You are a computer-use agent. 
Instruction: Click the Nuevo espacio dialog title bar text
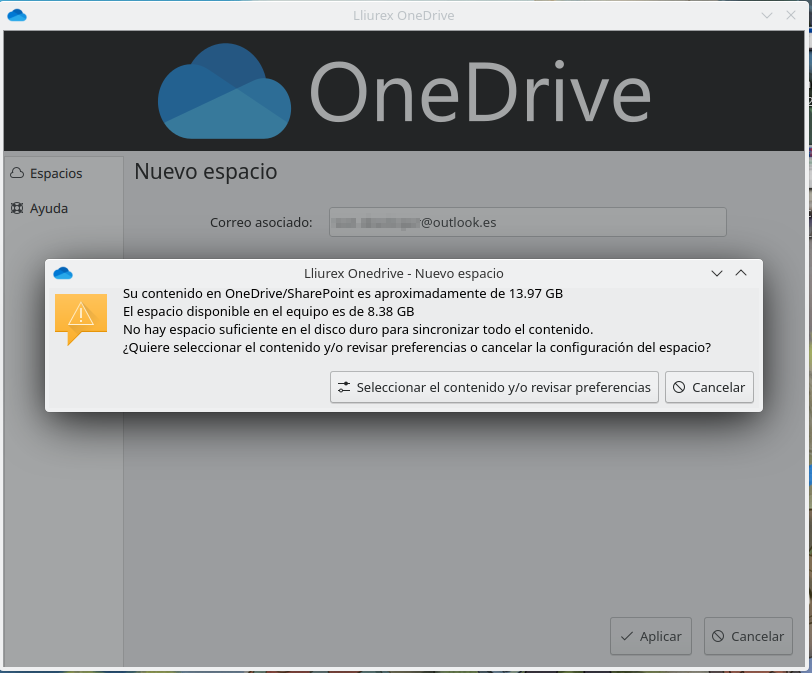point(403,273)
